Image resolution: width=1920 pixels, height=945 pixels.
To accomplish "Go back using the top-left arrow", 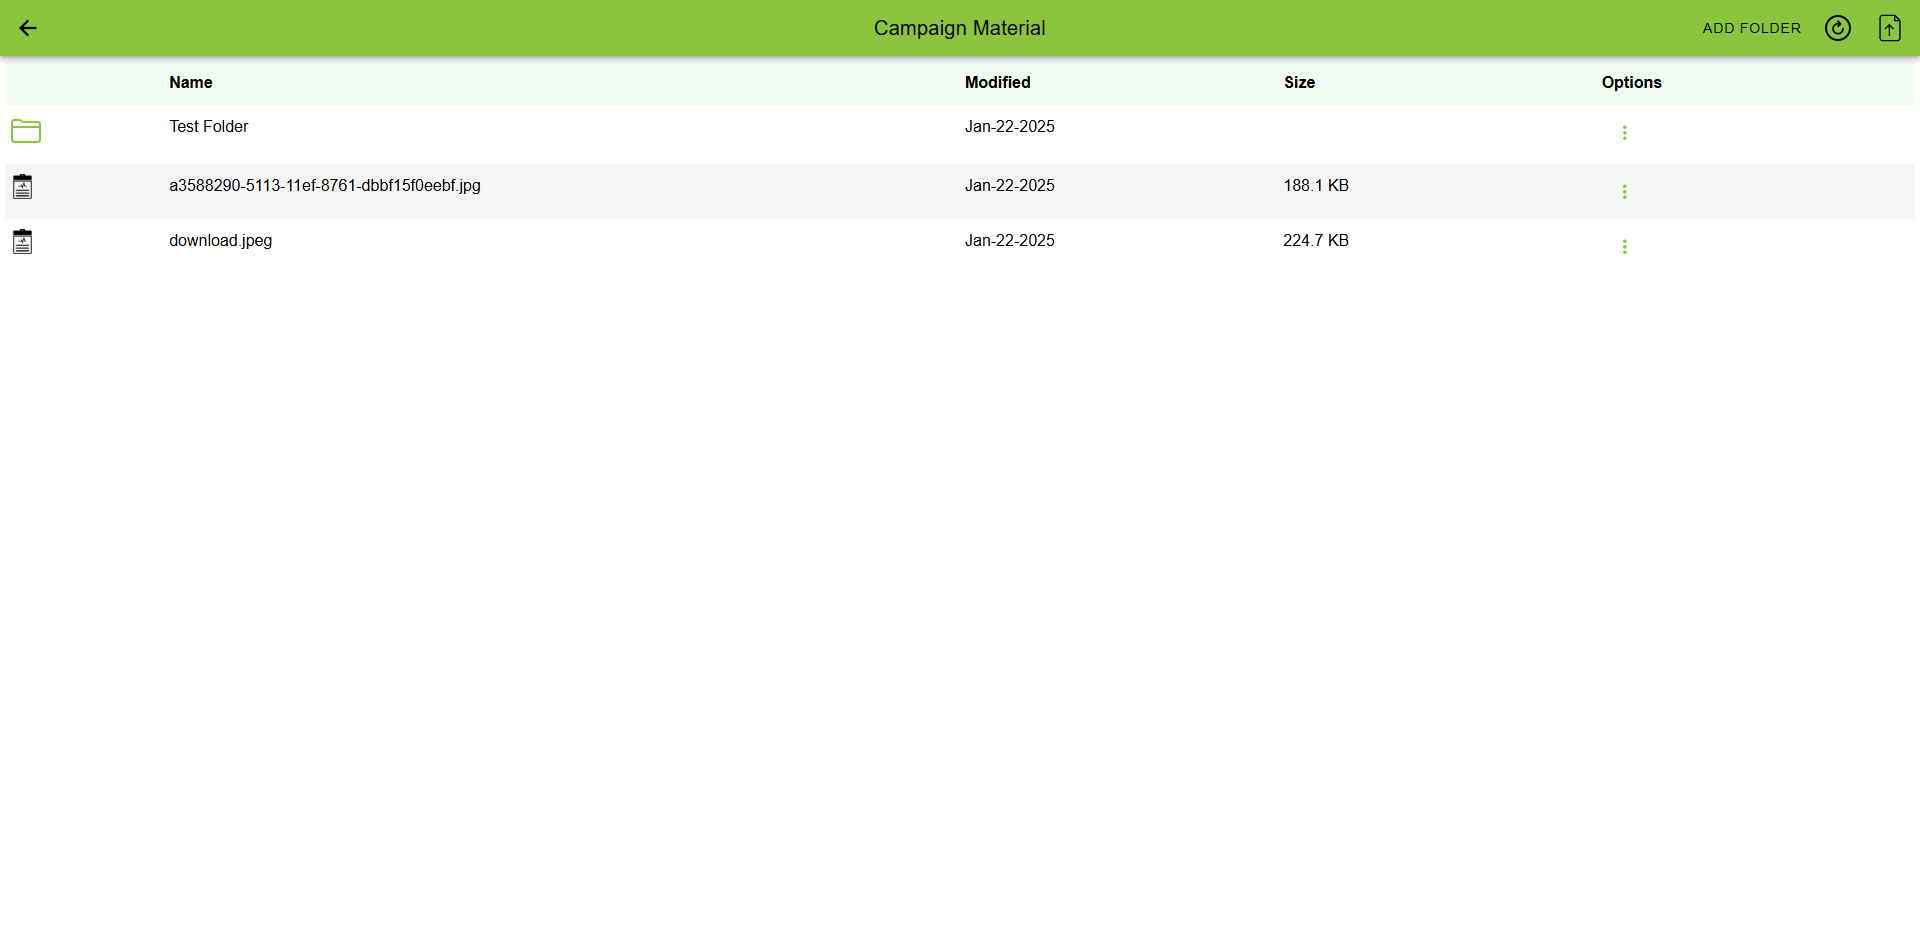I will (28, 28).
